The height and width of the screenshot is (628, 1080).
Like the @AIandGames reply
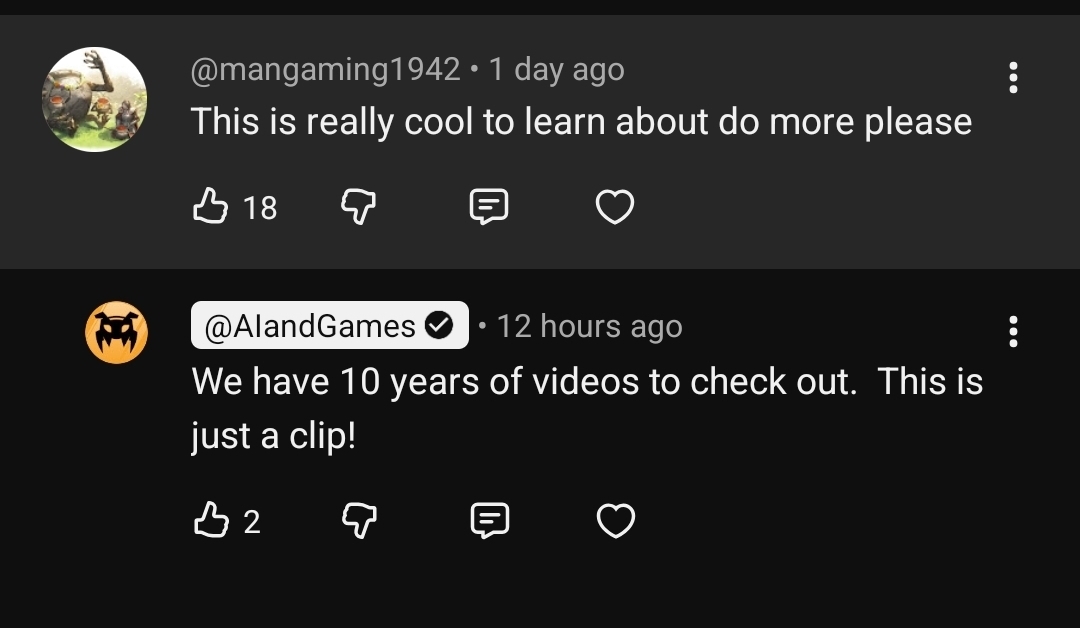tap(210, 520)
